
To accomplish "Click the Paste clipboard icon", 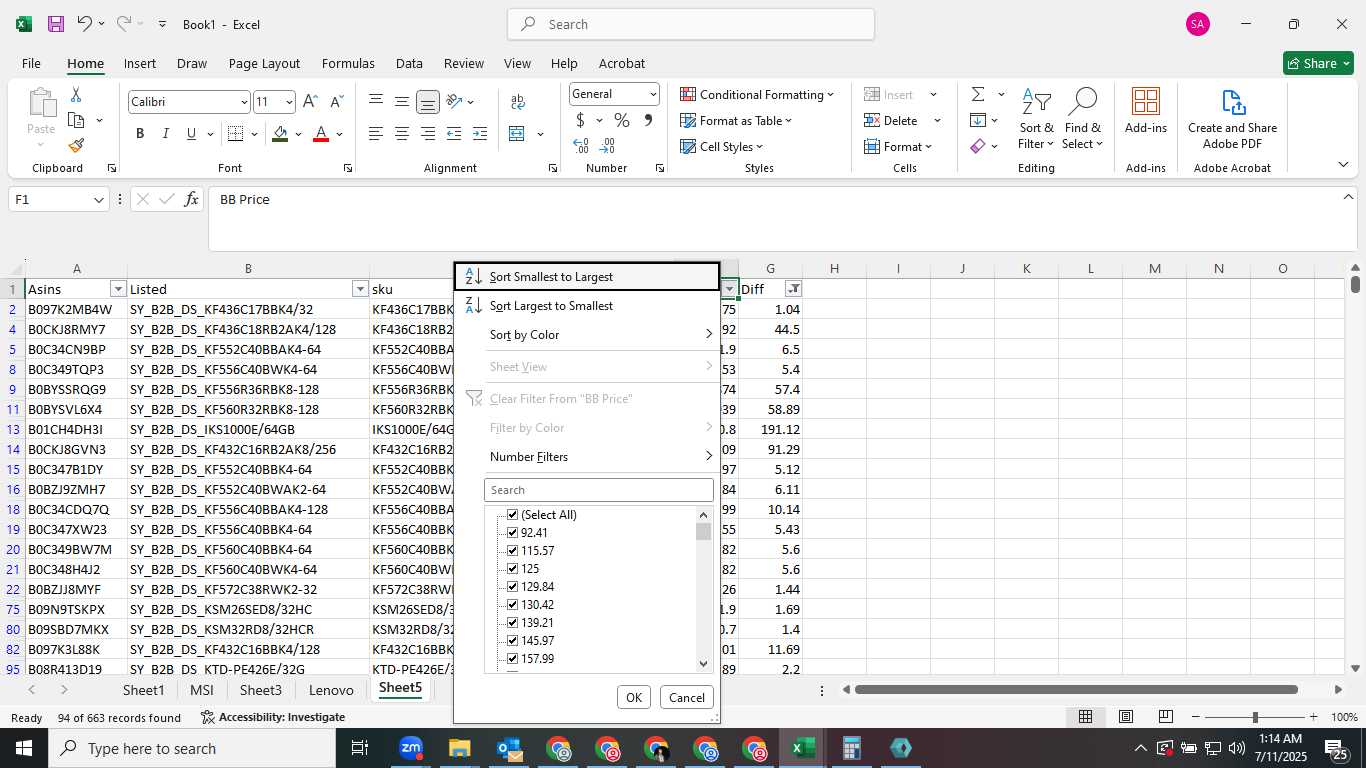I will (42, 102).
